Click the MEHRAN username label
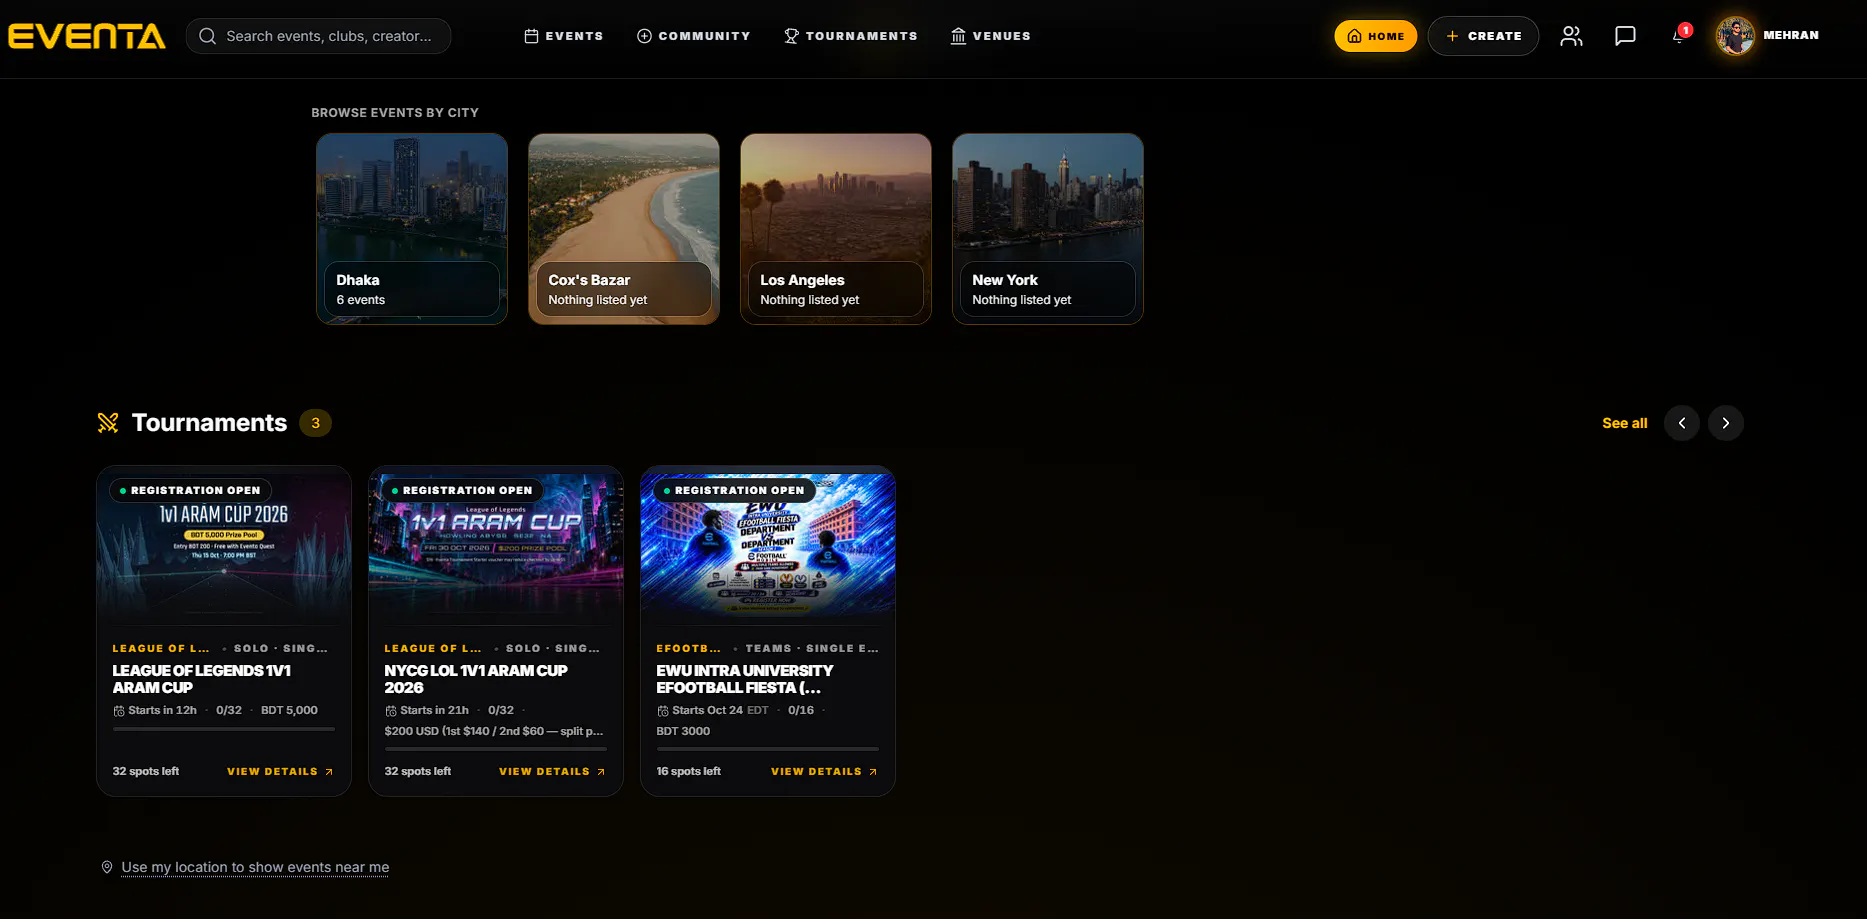Viewport: 1867px width, 919px height. coord(1791,35)
